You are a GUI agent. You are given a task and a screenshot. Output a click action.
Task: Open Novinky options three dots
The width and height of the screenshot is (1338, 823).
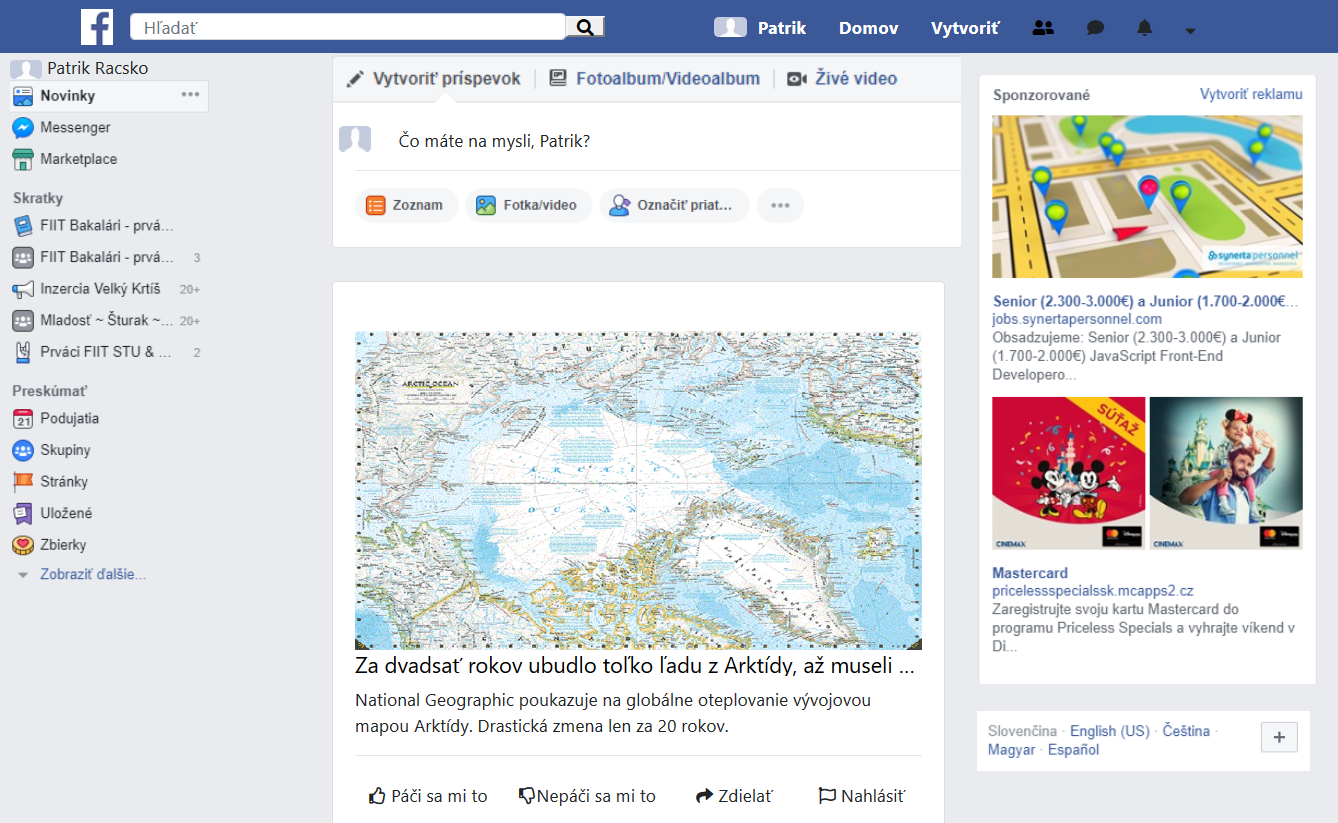pyautogui.click(x=190, y=95)
